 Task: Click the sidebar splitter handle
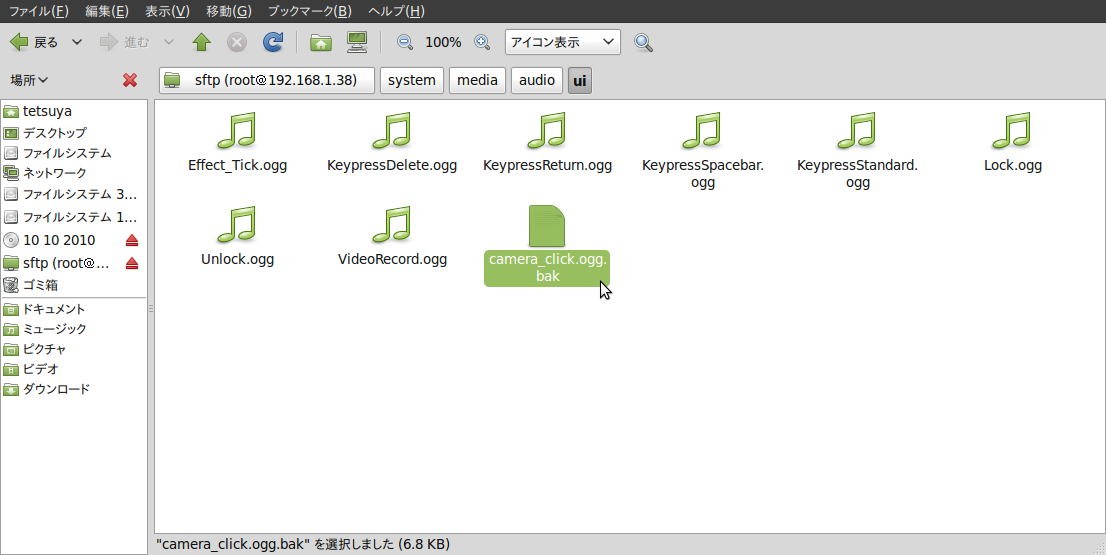click(x=151, y=309)
